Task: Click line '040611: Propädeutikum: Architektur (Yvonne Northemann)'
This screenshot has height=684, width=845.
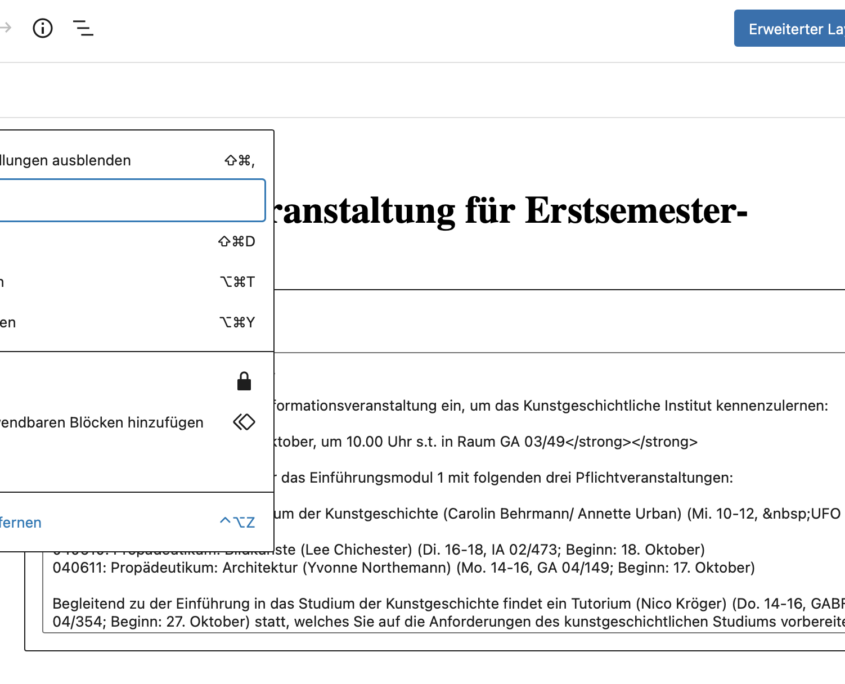Action: [x=252, y=568]
